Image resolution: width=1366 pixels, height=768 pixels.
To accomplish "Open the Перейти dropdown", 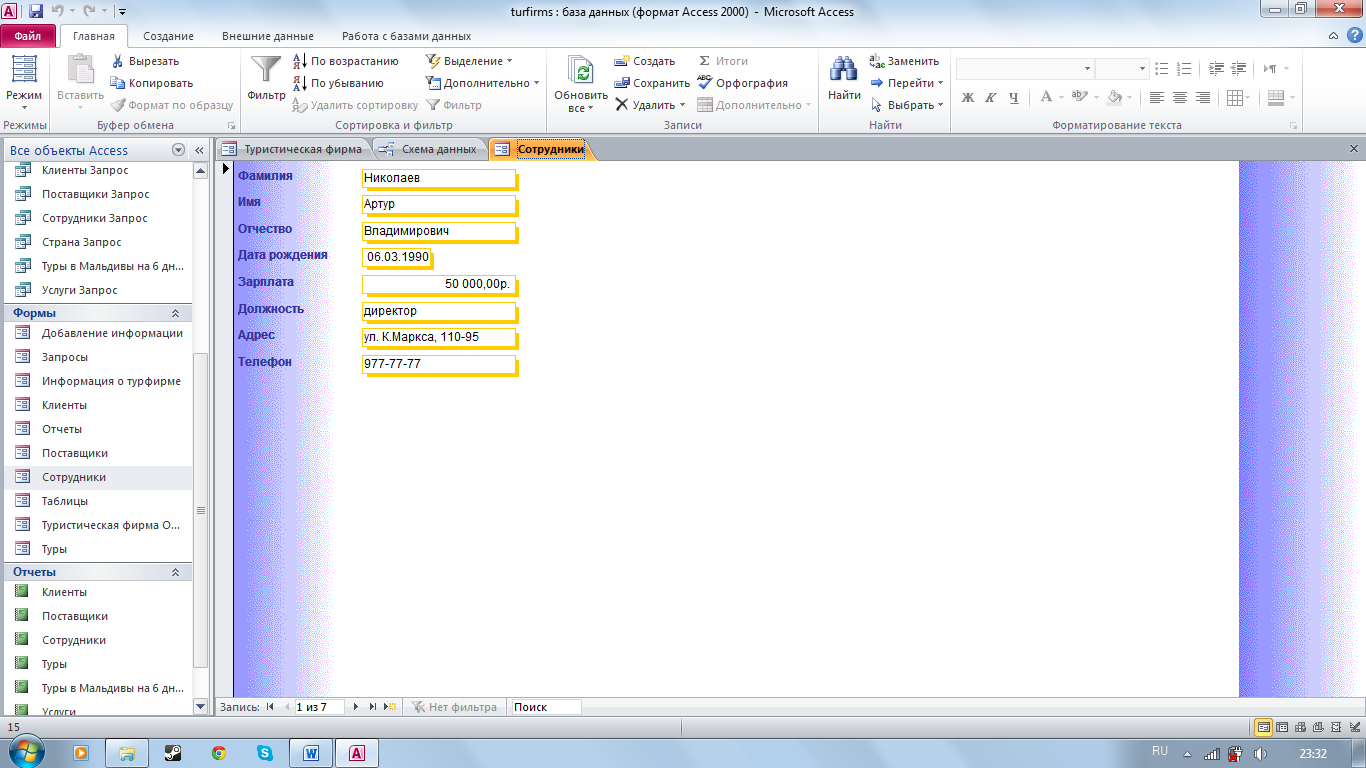I will point(907,83).
